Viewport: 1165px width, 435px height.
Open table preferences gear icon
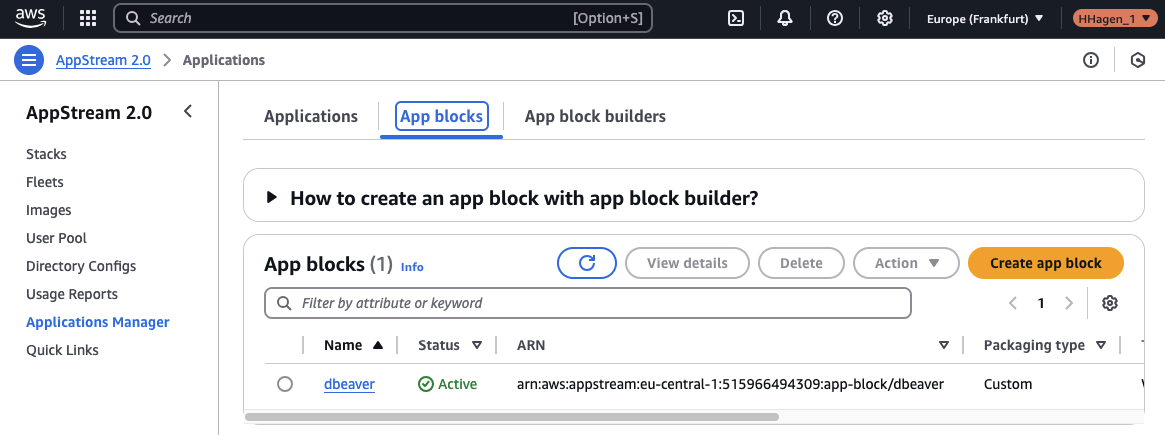pyautogui.click(x=1109, y=303)
